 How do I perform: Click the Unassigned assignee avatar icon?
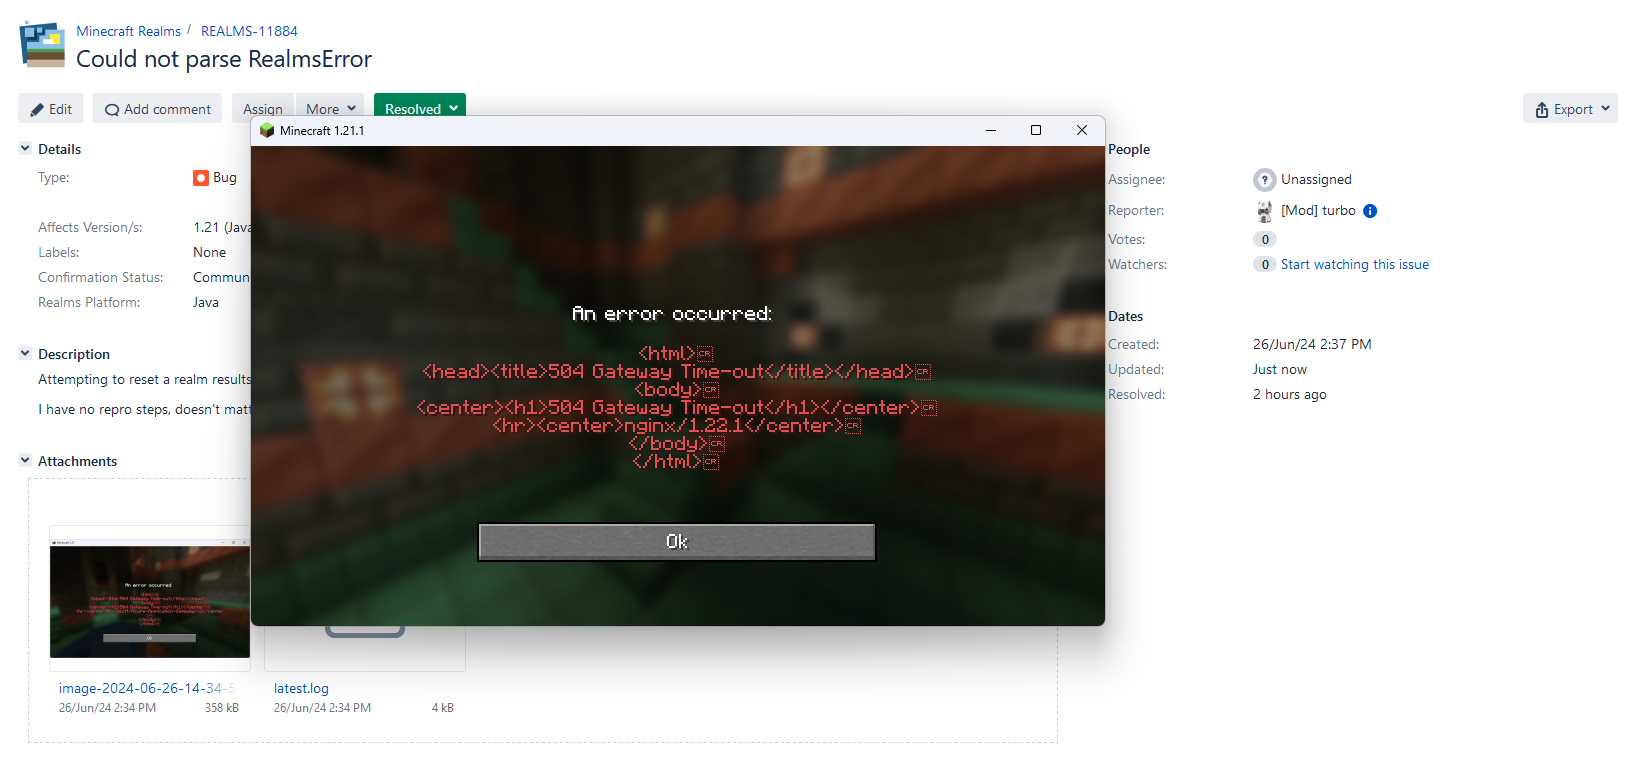click(1264, 180)
